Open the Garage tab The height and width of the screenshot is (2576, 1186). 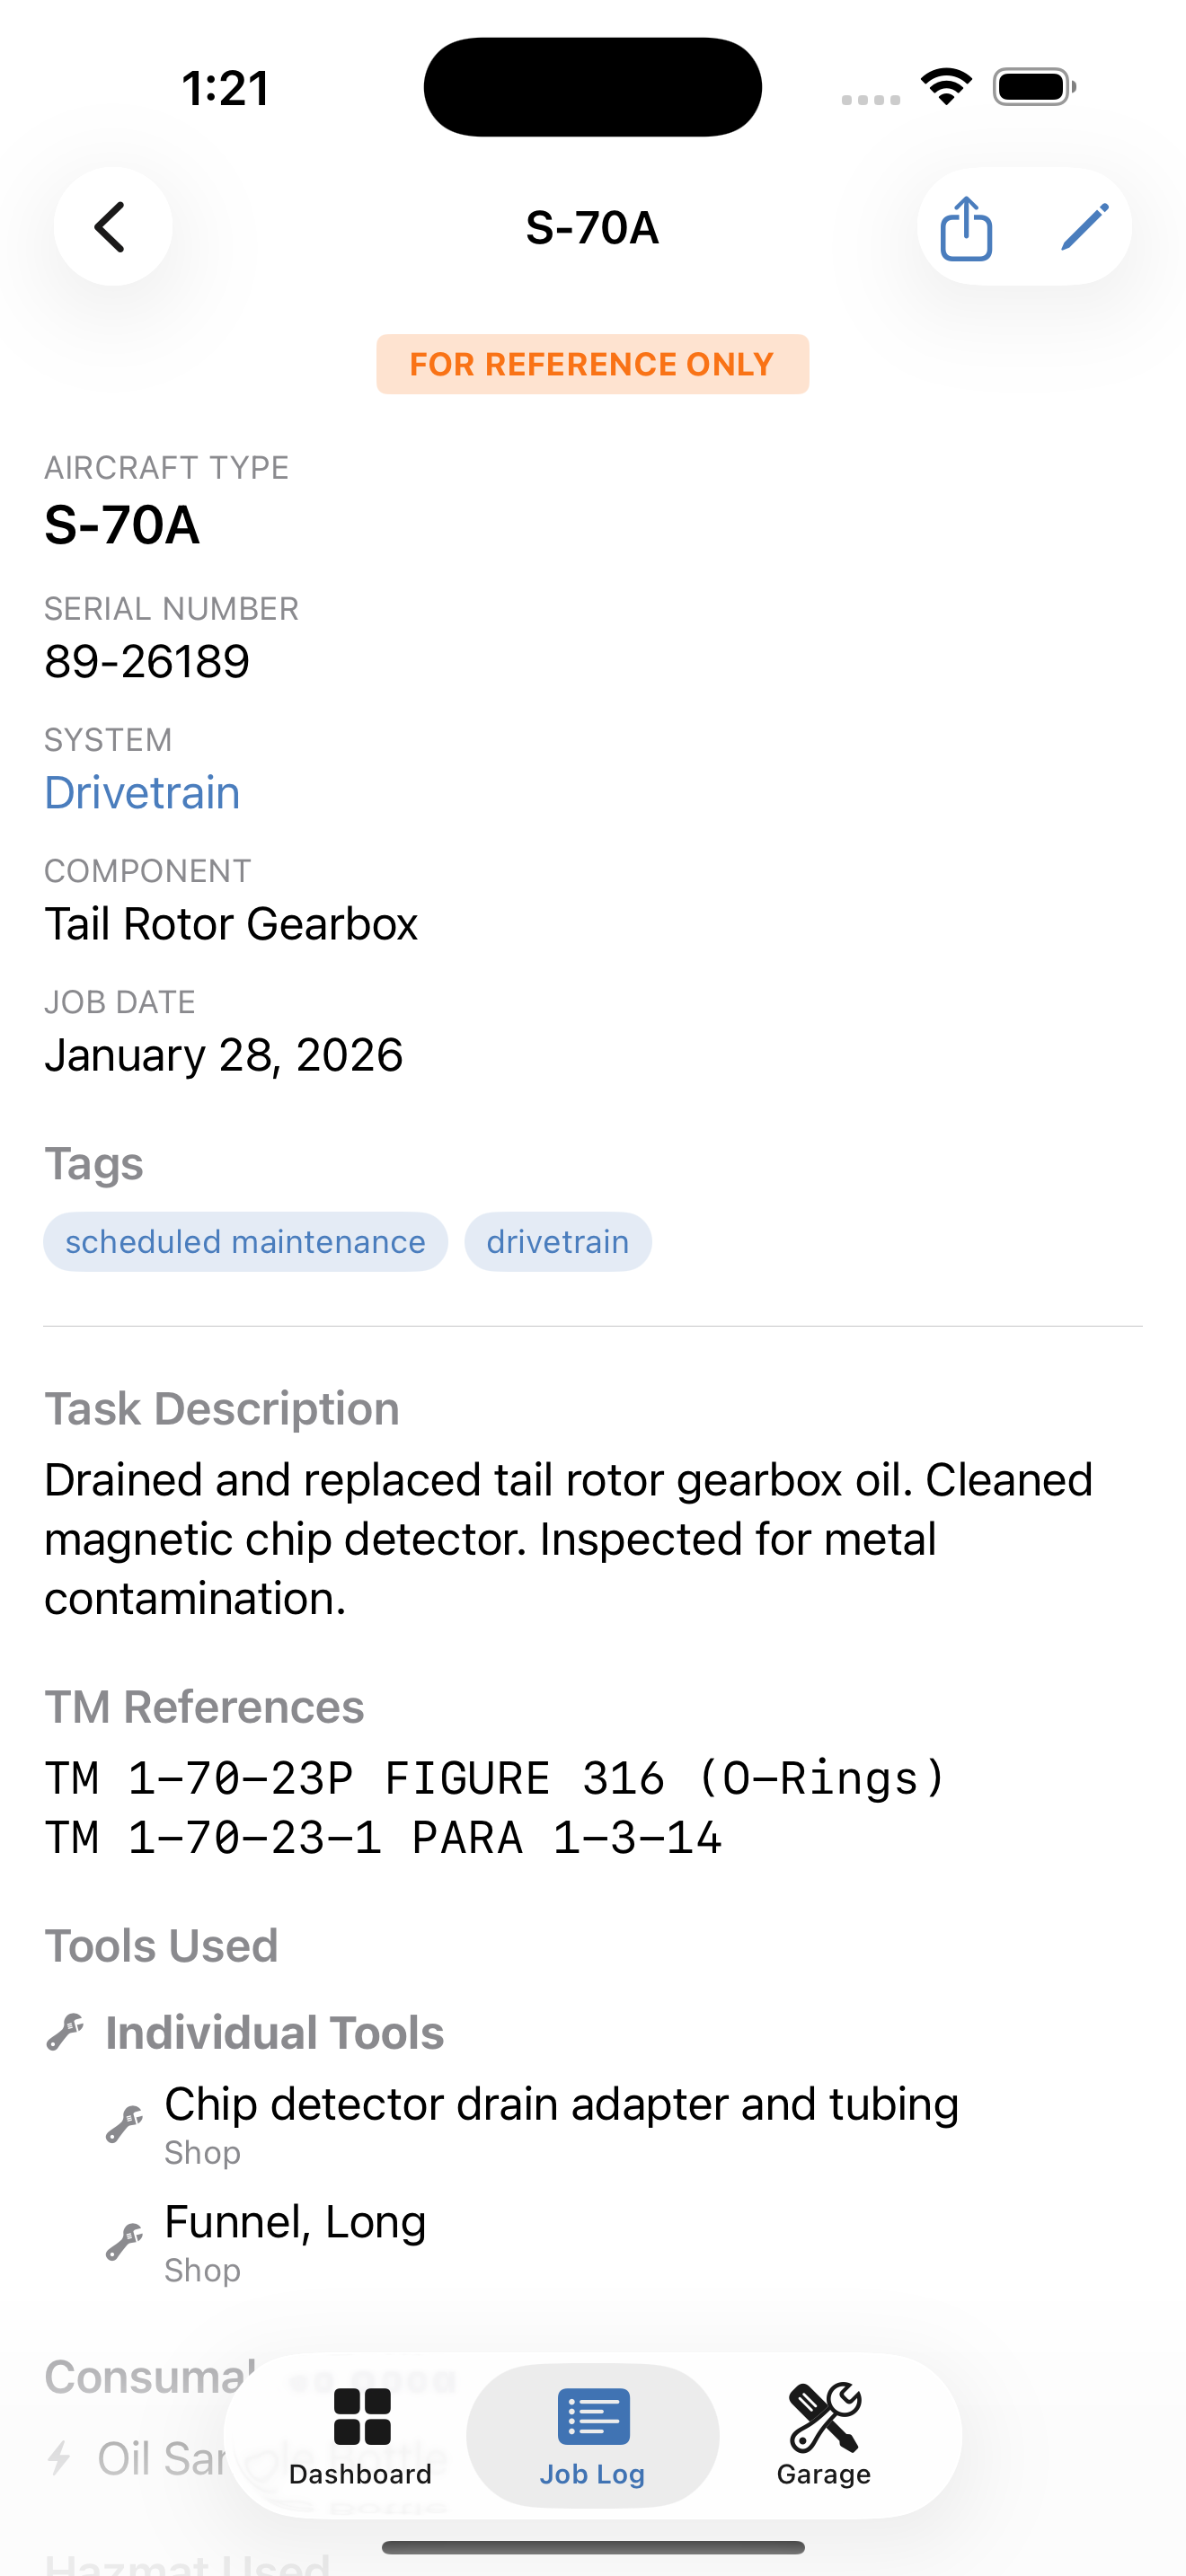(824, 2436)
